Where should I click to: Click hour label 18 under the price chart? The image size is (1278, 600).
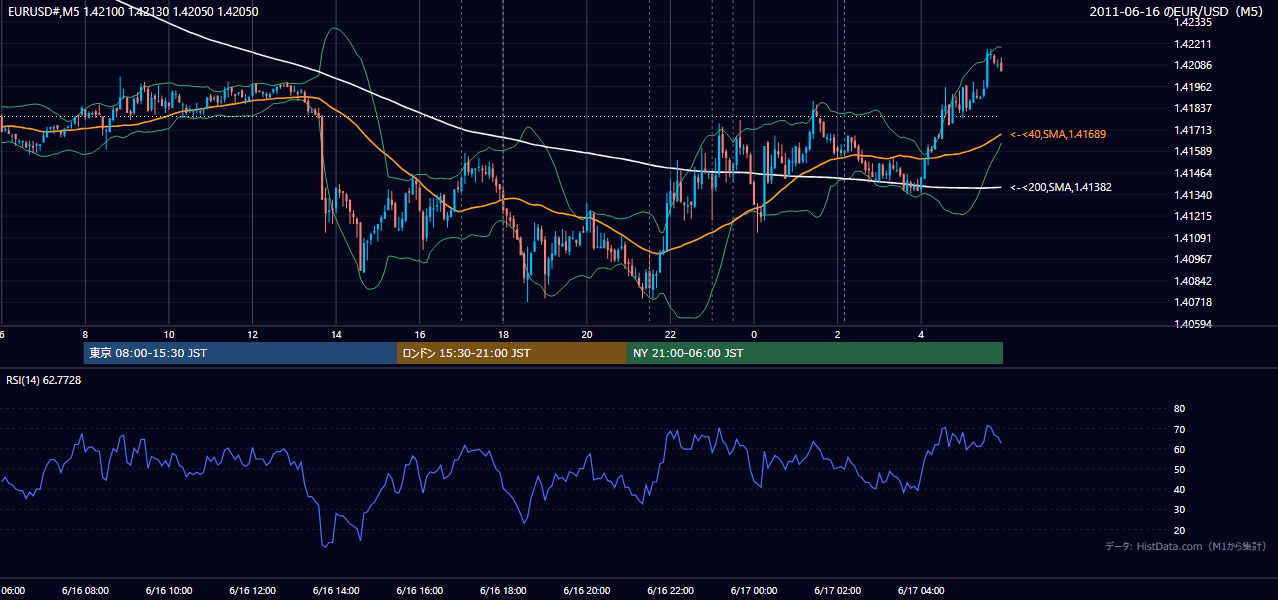[x=503, y=334]
